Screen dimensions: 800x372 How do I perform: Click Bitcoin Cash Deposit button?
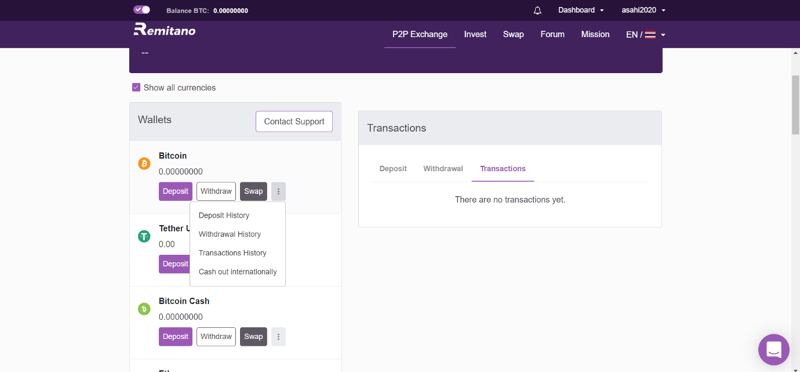176,337
